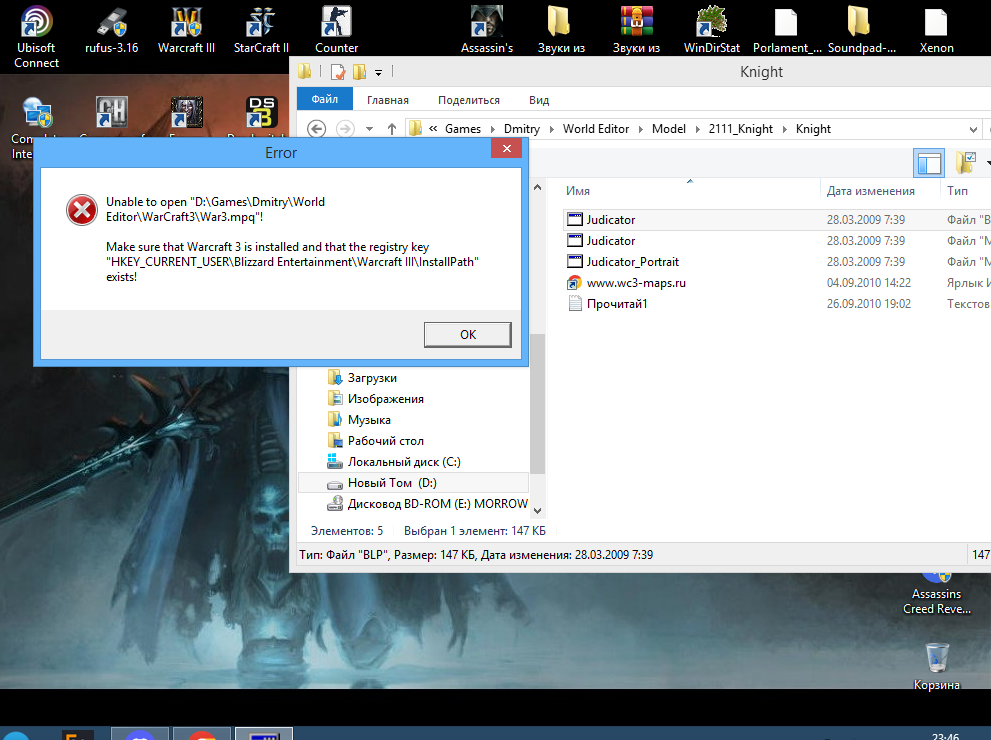Click OK in the Error dialog
The image size is (991, 740).
point(468,335)
